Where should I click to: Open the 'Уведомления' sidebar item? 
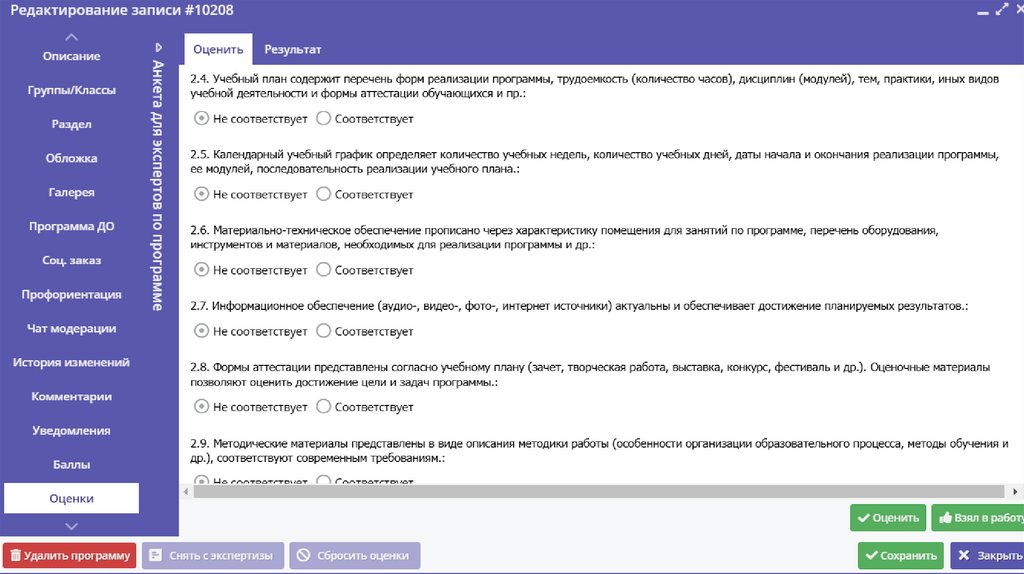pos(71,430)
